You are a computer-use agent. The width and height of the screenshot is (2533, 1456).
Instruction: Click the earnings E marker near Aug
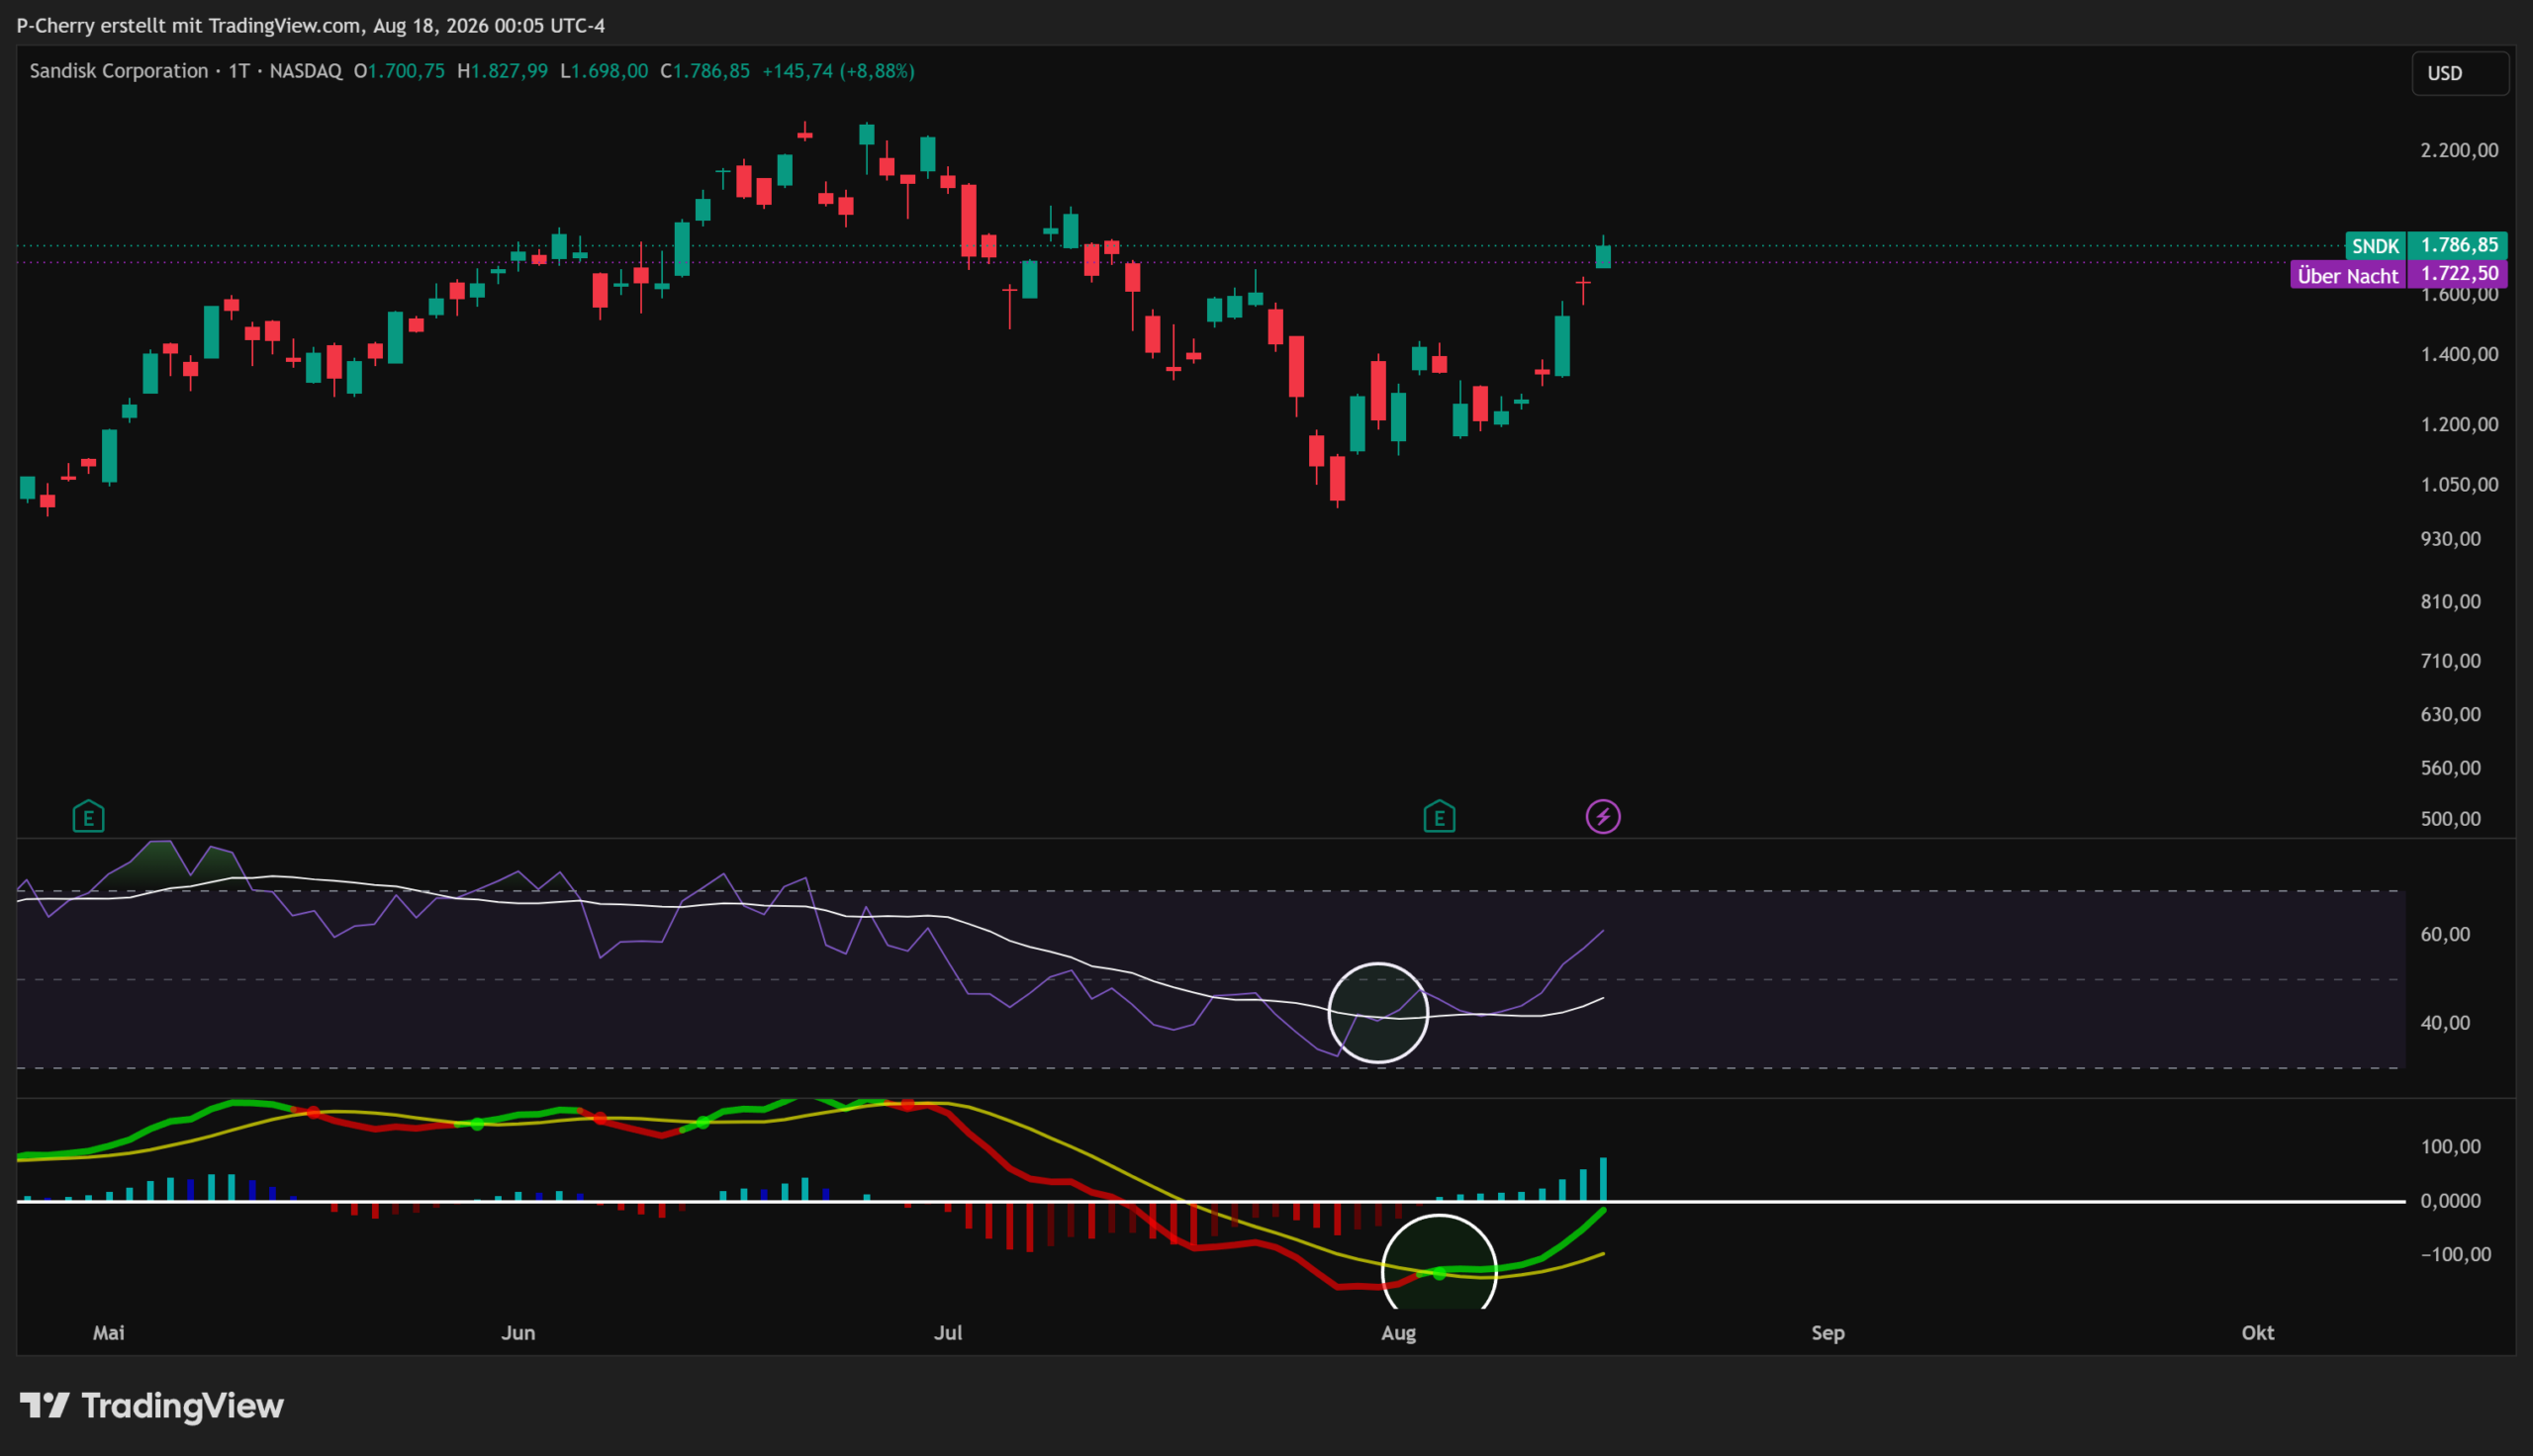click(1439, 817)
